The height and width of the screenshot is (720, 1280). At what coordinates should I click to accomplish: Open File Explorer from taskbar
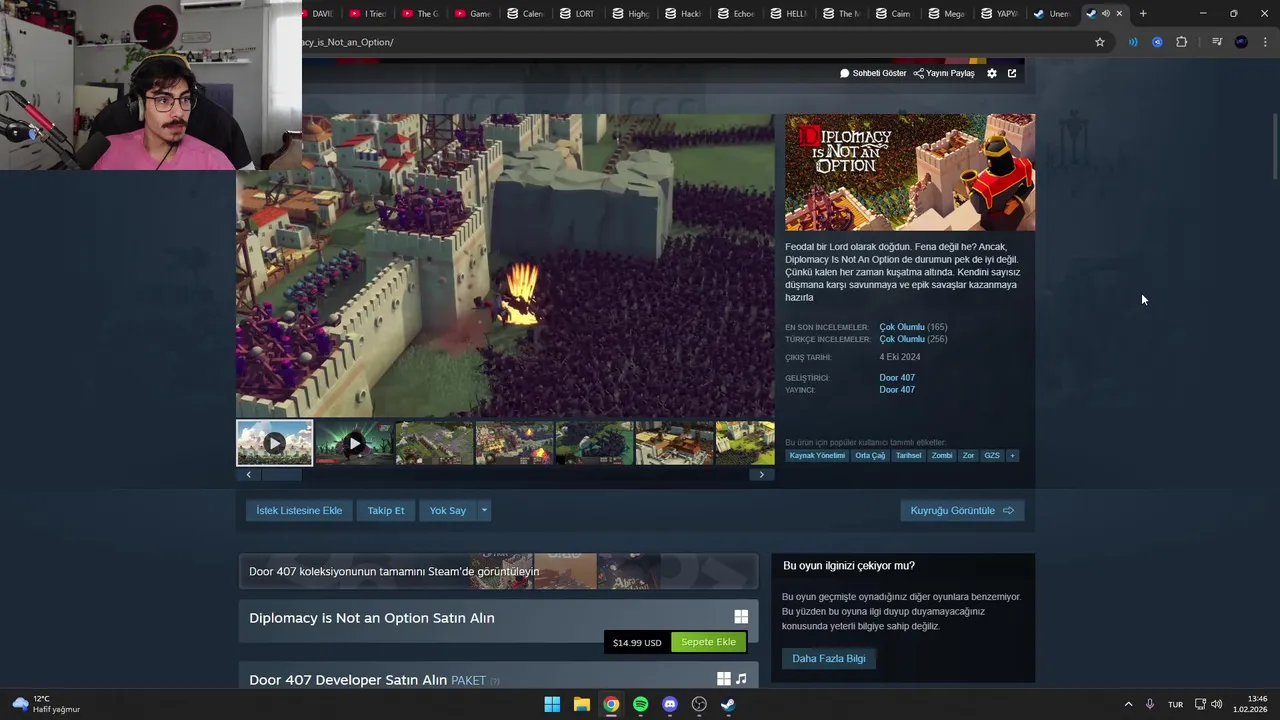[x=581, y=704]
